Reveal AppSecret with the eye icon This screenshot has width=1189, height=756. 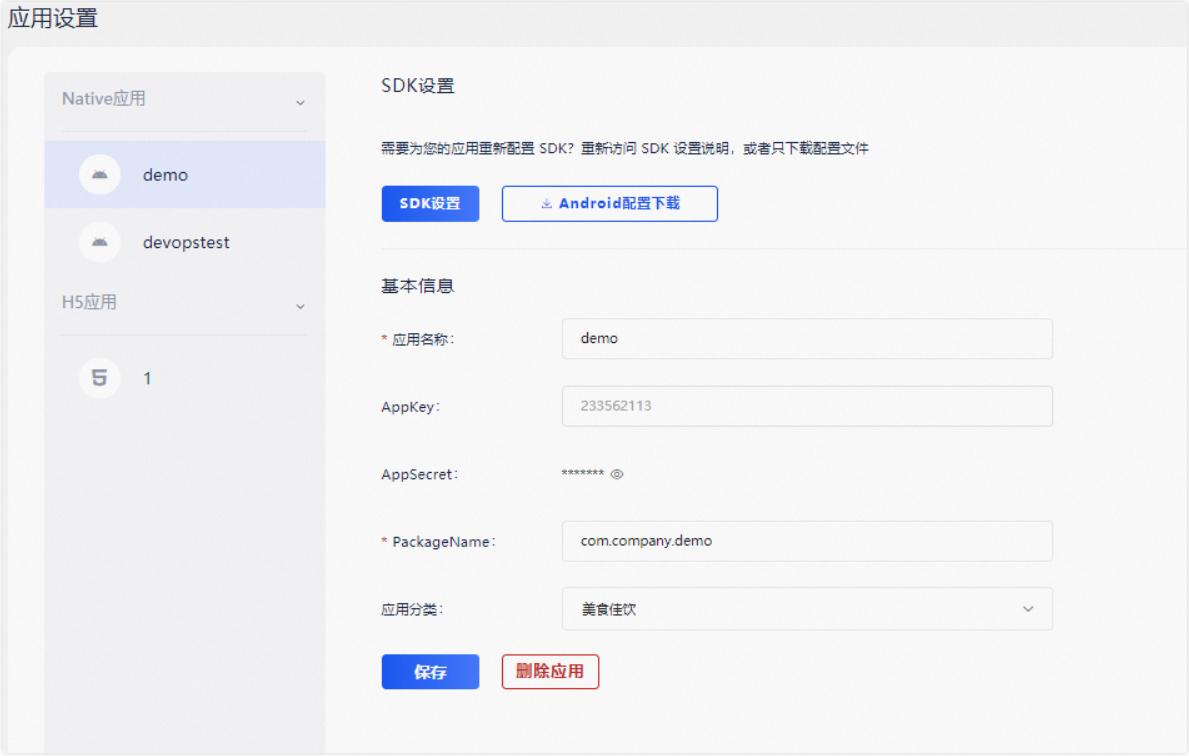[x=617, y=474]
